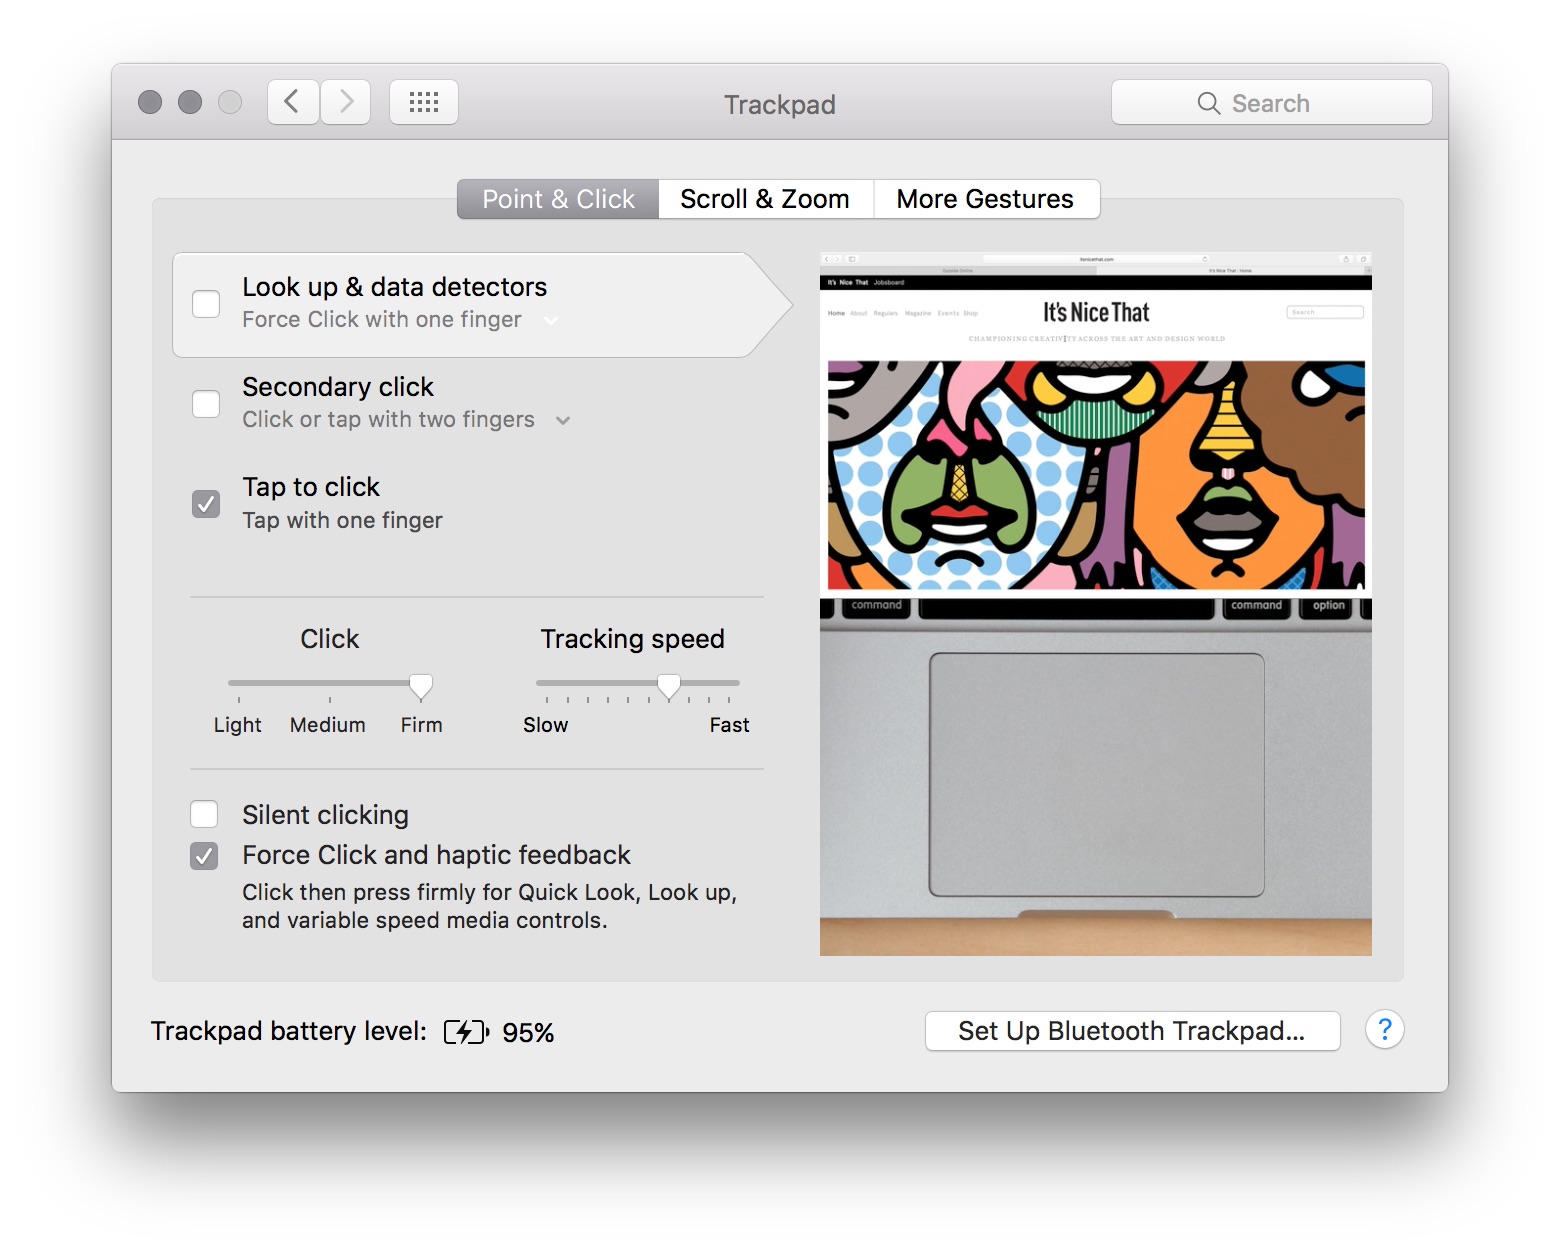Click the Click pressure slider handle
This screenshot has height=1252, width=1560.
coord(421,686)
